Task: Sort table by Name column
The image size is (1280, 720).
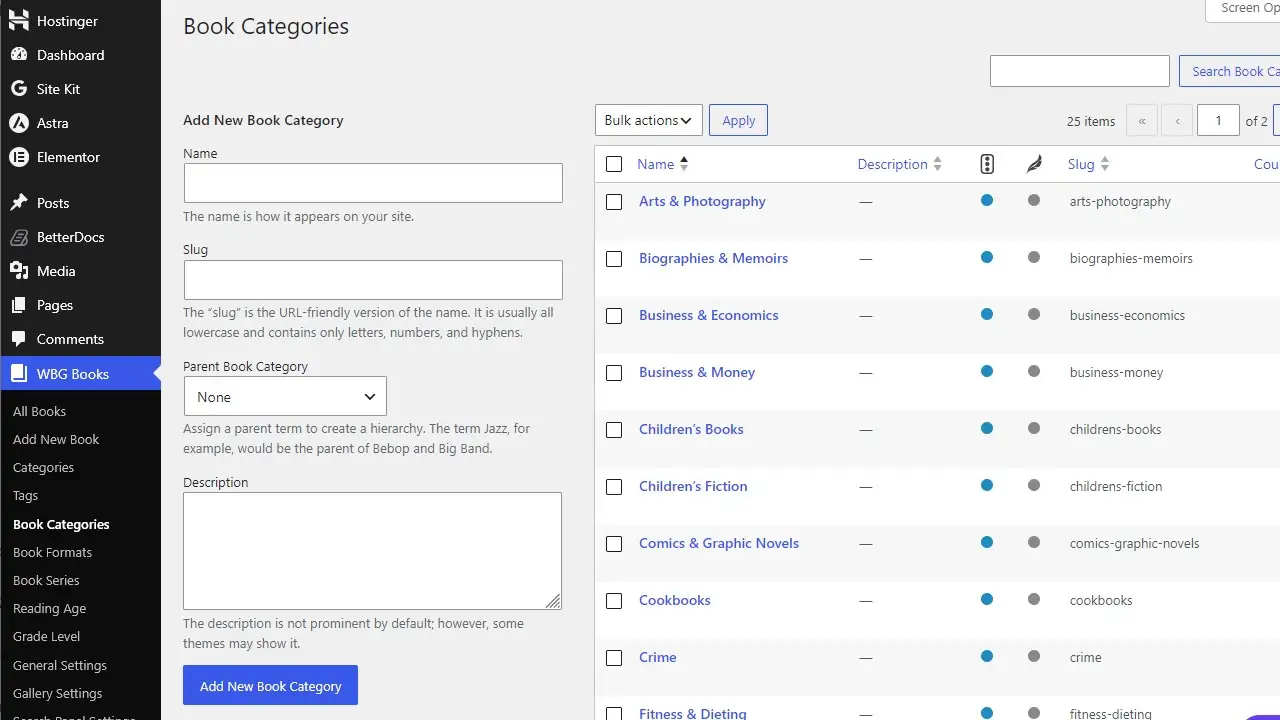Action: tap(663, 164)
